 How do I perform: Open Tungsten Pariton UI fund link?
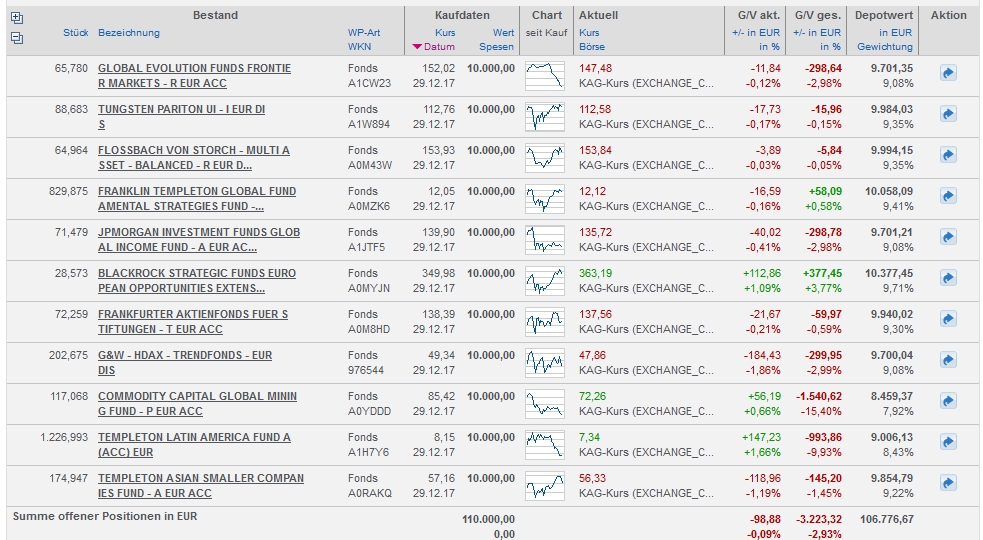click(181, 117)
